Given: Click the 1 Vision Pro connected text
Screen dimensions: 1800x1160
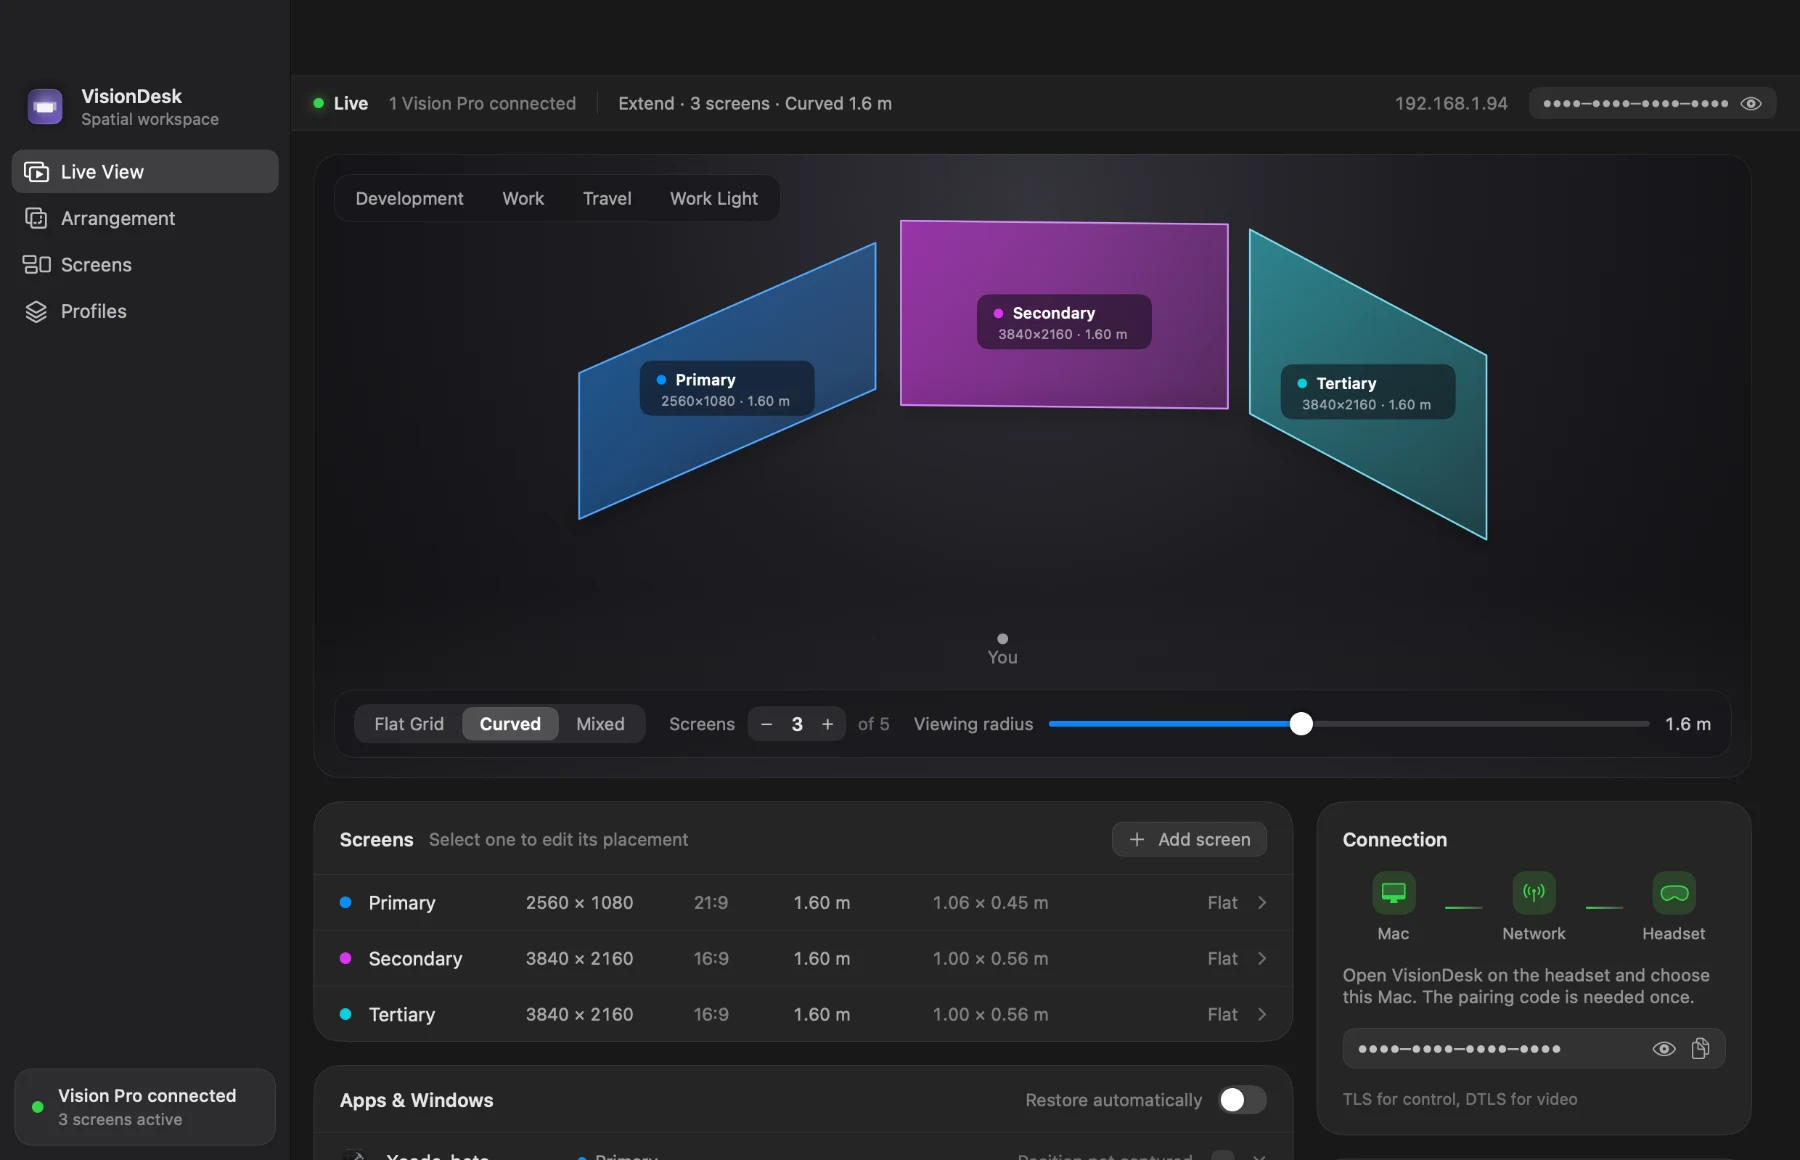Looking at the screenshot, I should 482,104.
